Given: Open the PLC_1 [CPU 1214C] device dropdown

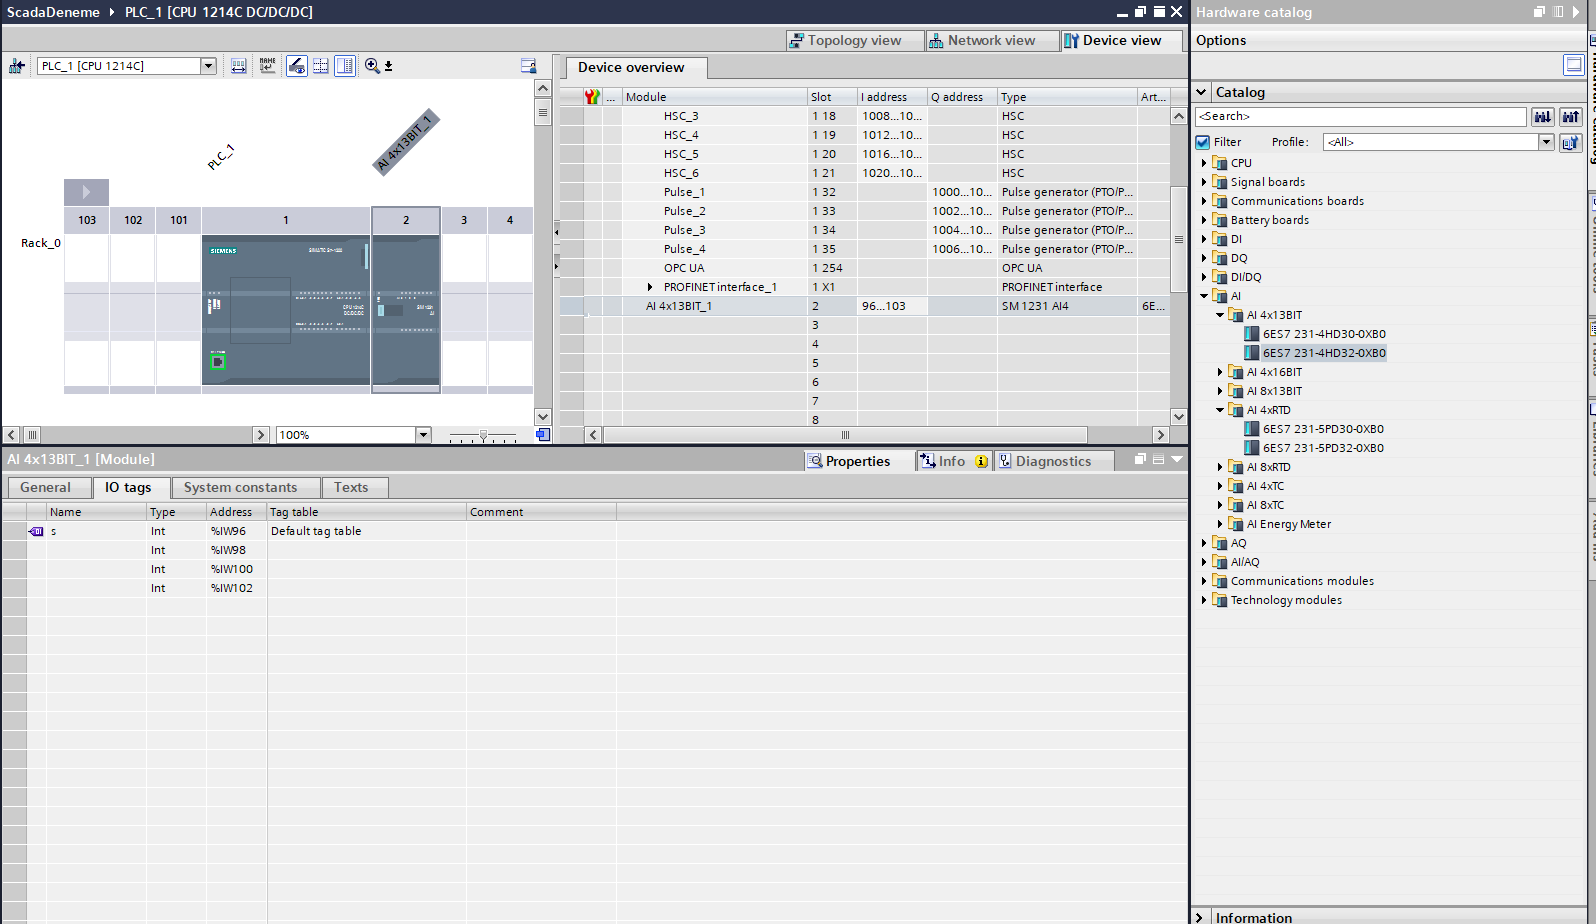Looking at the screenshot, I should pos(209,66).
